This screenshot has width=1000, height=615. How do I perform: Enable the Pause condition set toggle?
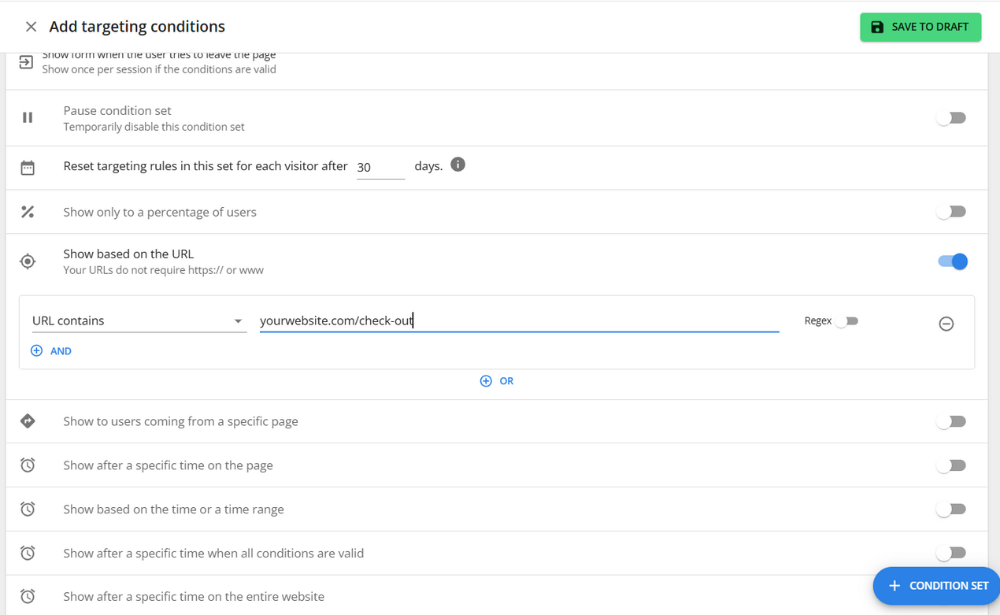click(x=950, y=117)
